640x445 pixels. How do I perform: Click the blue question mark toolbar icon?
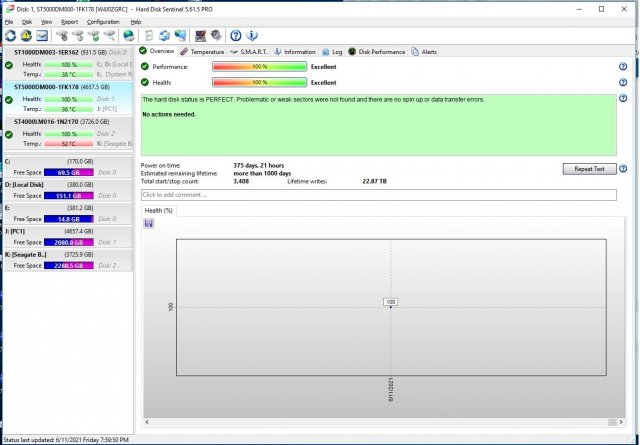235,35
